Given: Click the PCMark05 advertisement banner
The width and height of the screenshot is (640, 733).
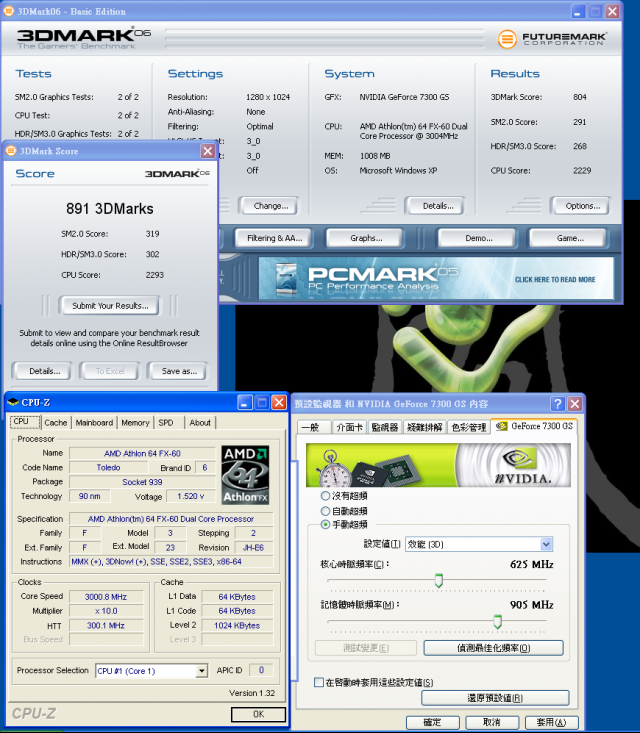Looking at the screenshot, I should (436, 278).
